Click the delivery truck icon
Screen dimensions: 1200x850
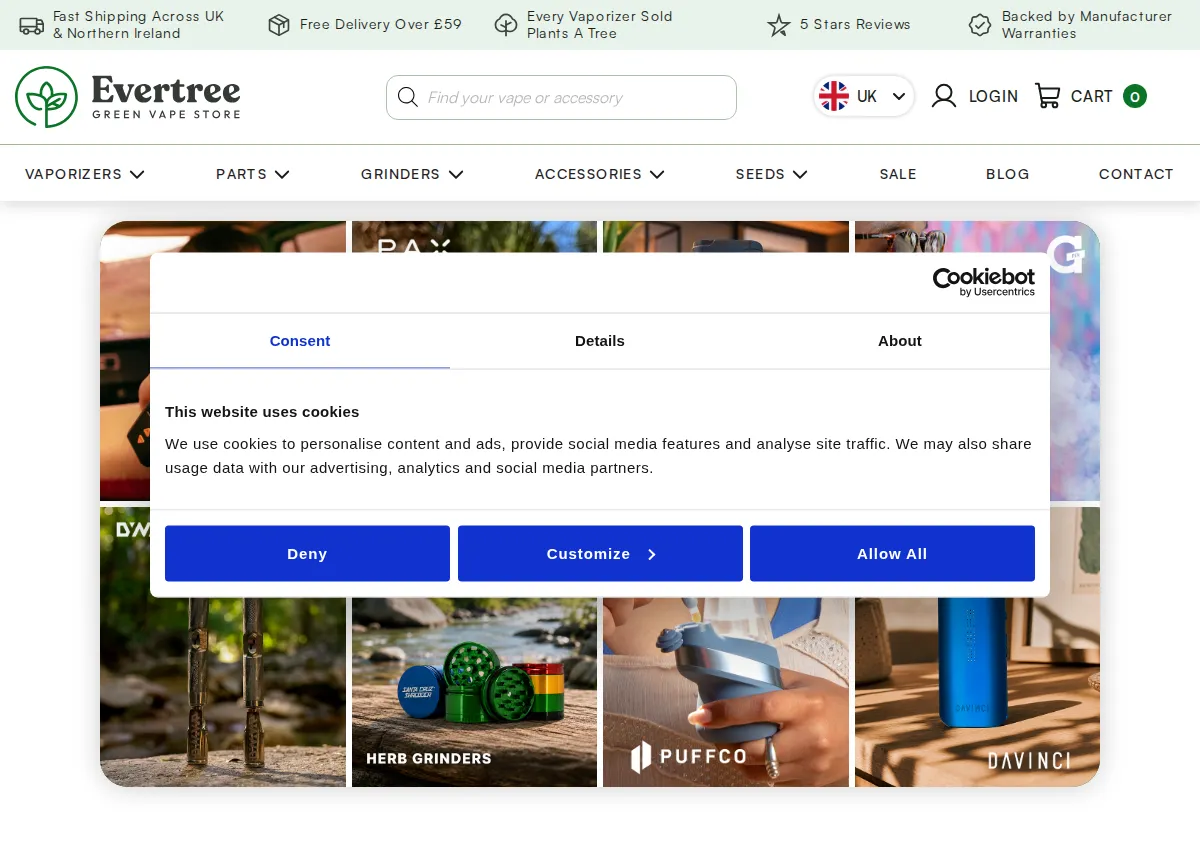(x=32, y=25)
